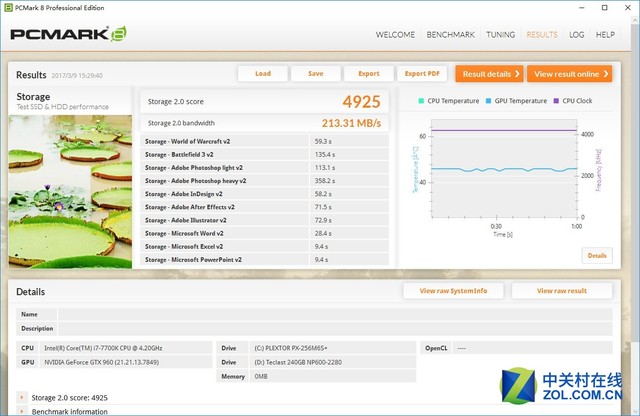Select Storage - Adobe Photoshop heavy v2 row
The height and width of the screenshot is (416, 640).
pos(264,180)
